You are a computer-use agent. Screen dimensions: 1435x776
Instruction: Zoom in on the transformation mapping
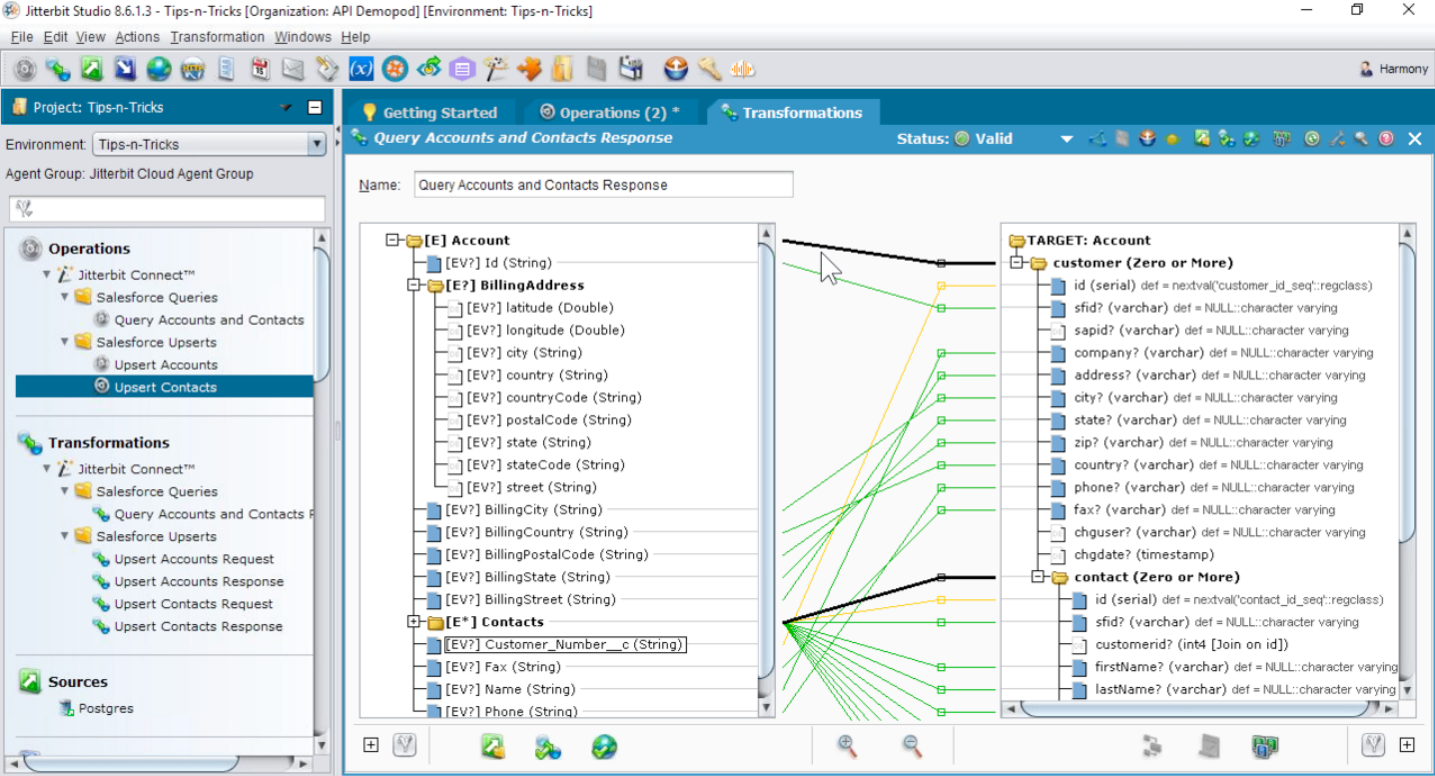coord(845,744)
